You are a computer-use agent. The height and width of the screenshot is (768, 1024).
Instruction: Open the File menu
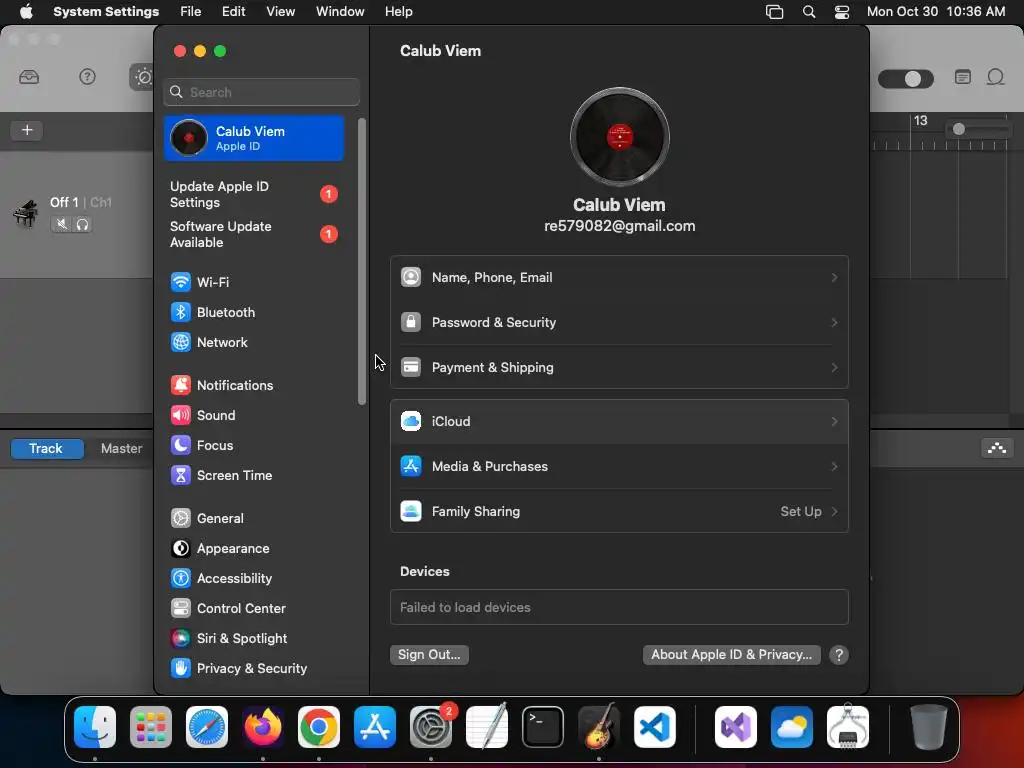[x=191, y=12]
